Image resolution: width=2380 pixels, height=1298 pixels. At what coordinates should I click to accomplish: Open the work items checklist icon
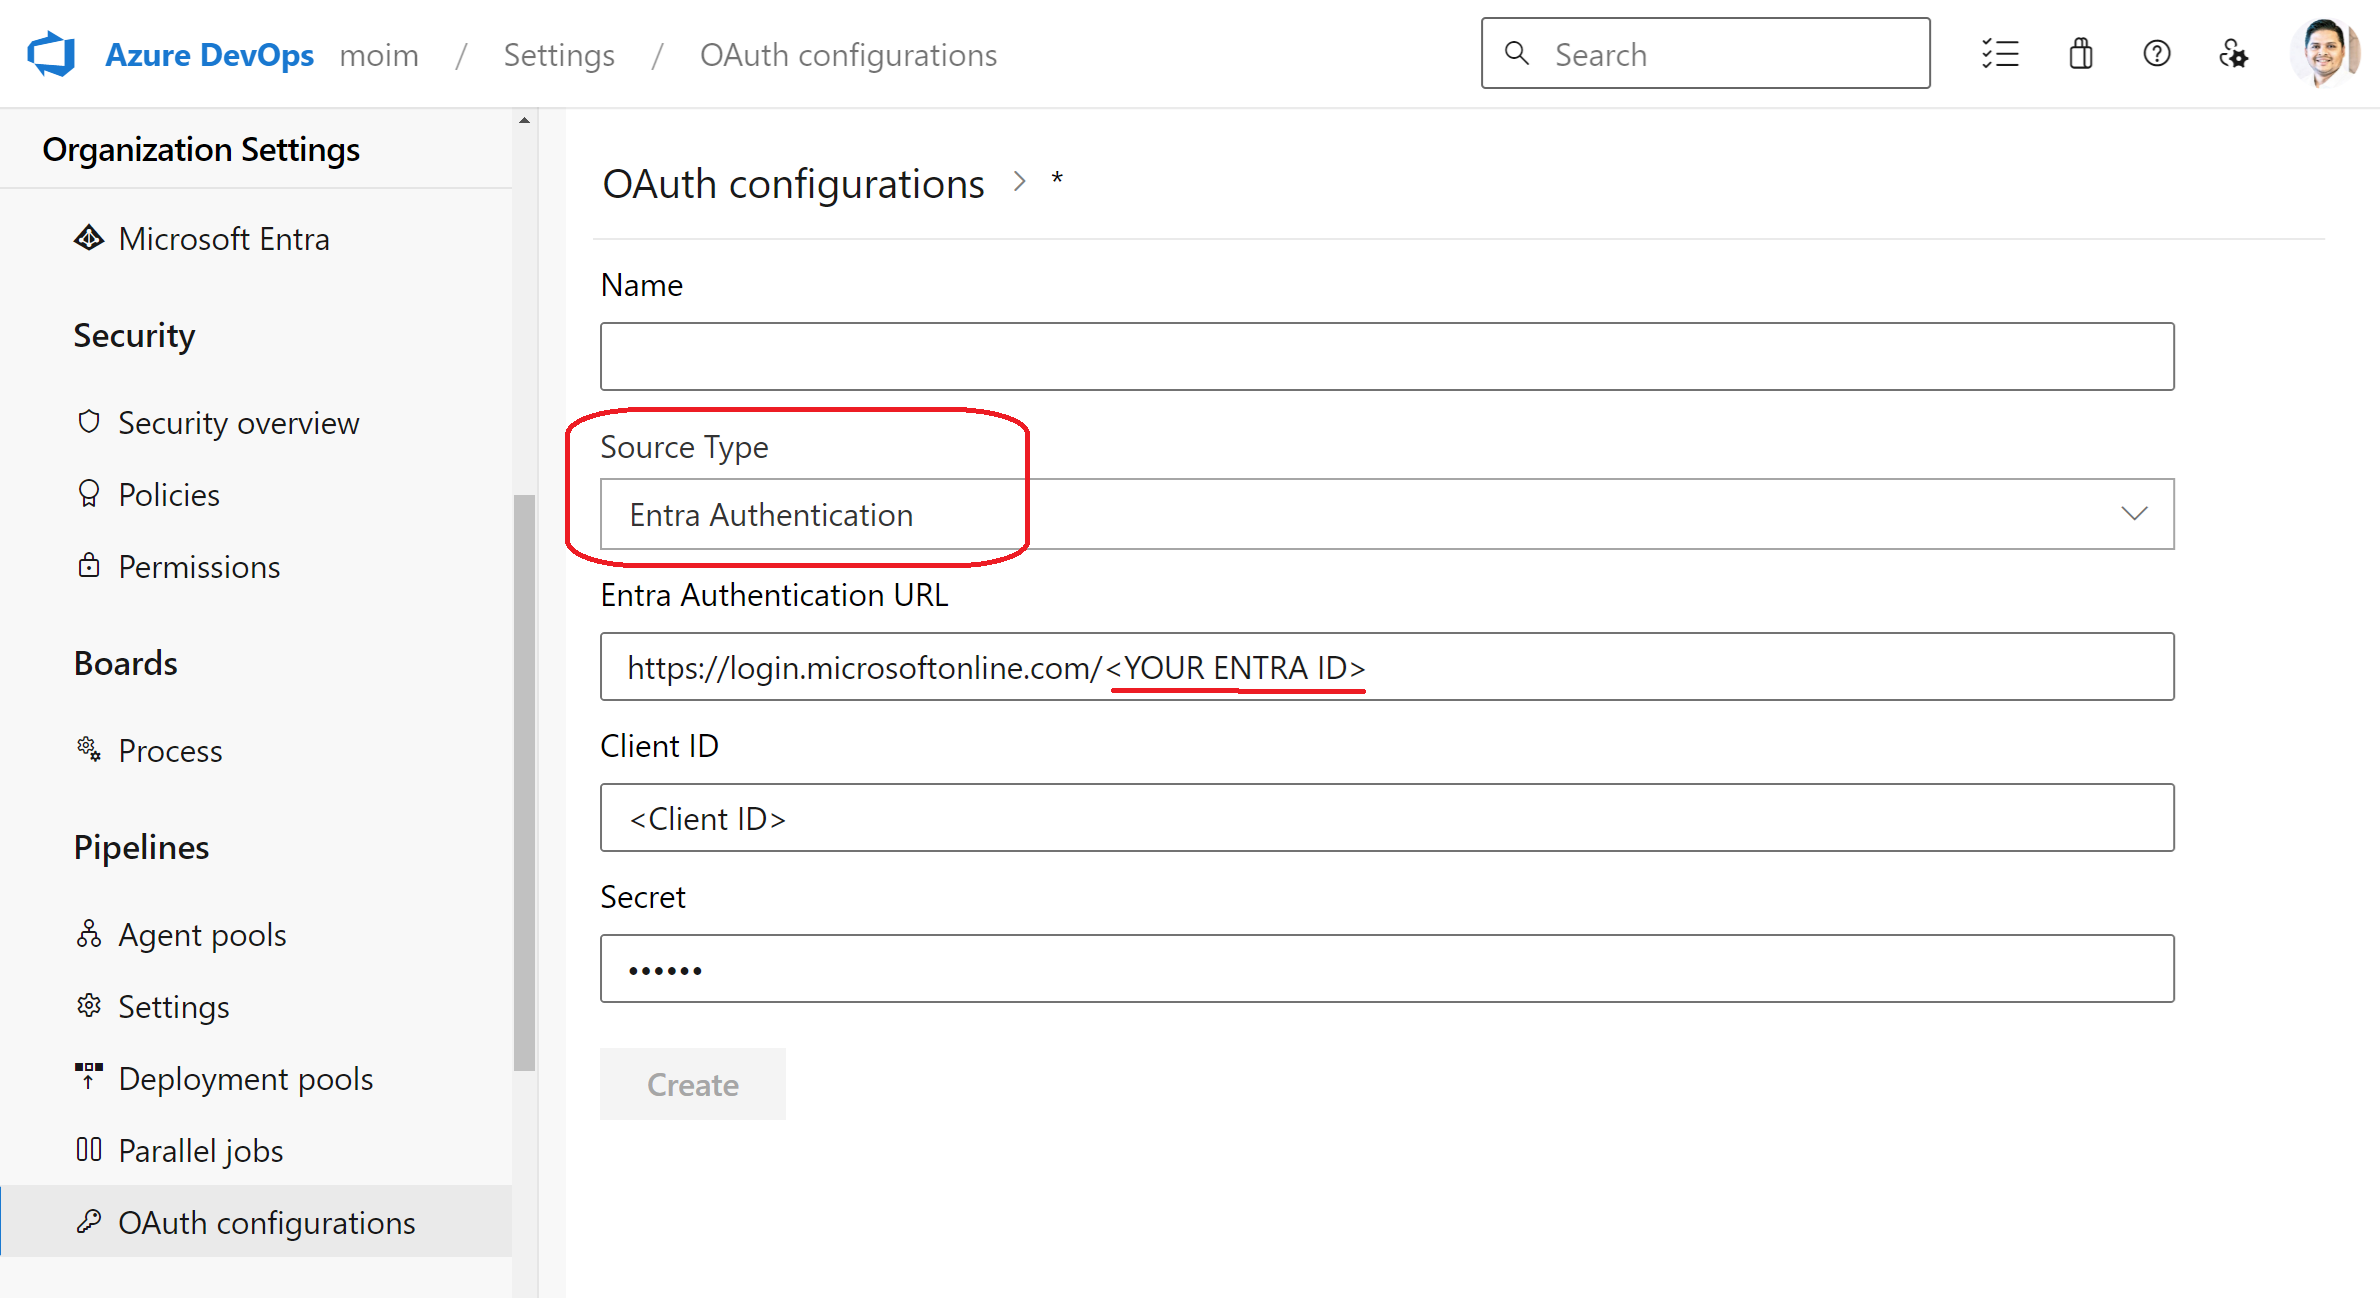pyautogui.click(x=2000, y=54)
